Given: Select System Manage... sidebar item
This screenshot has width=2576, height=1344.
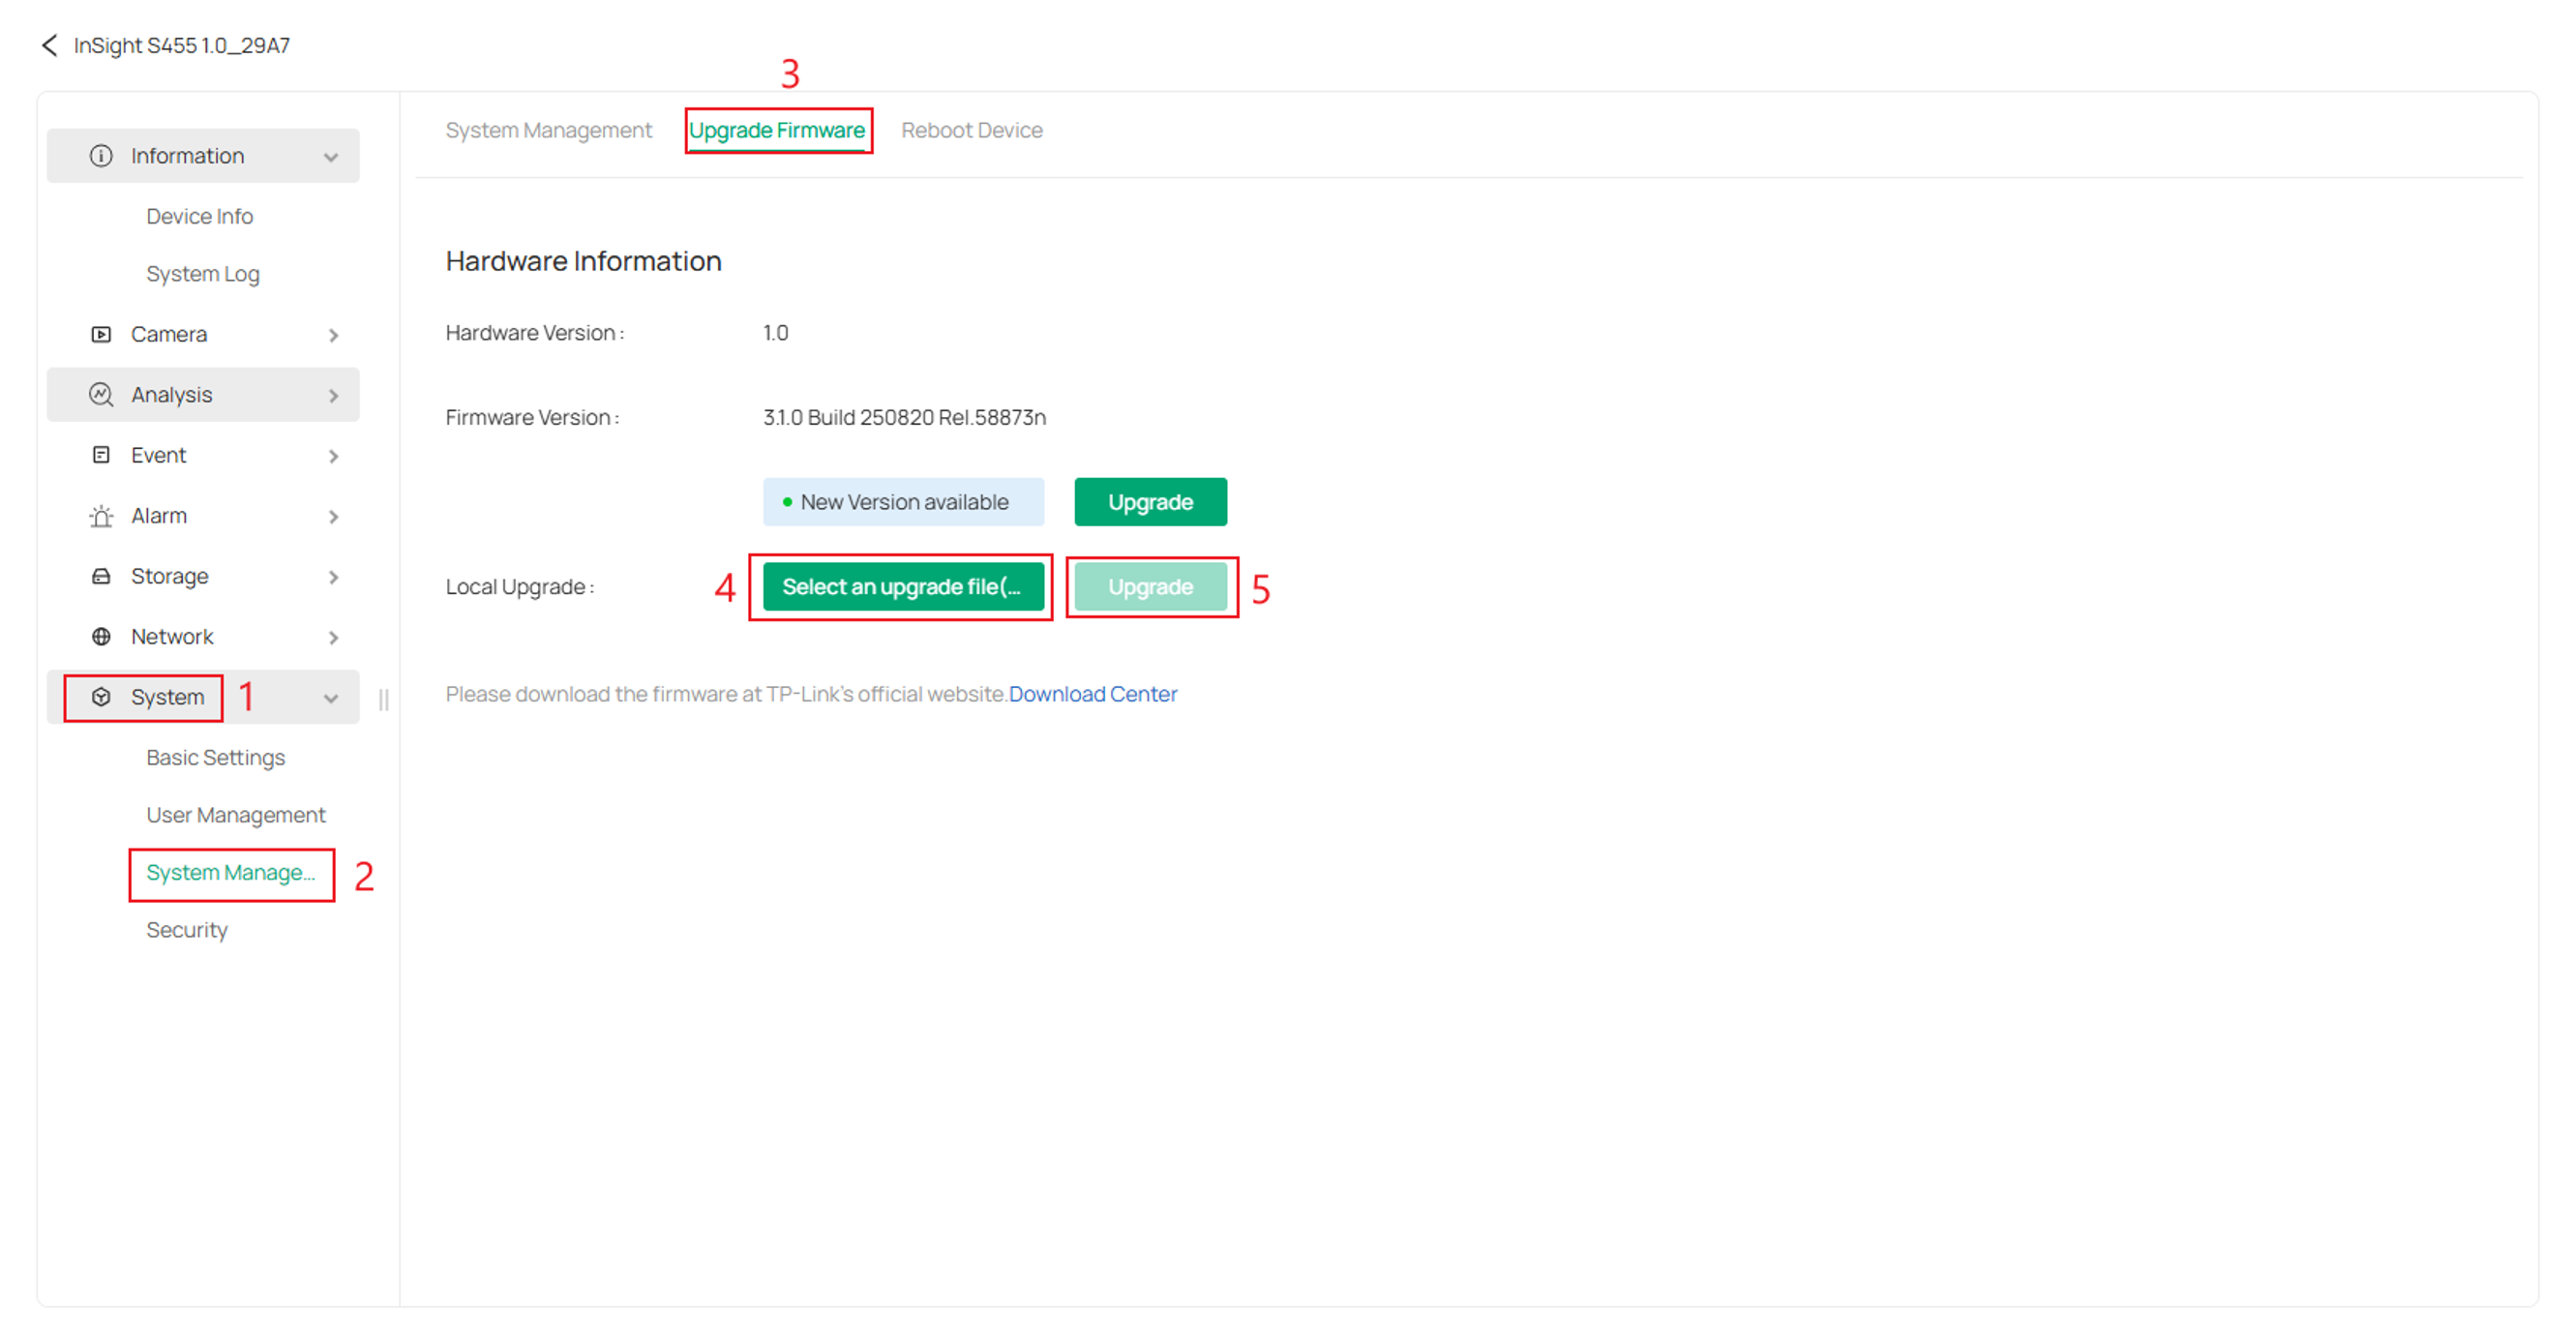Looking at the screenshot, I should [231, 873].
